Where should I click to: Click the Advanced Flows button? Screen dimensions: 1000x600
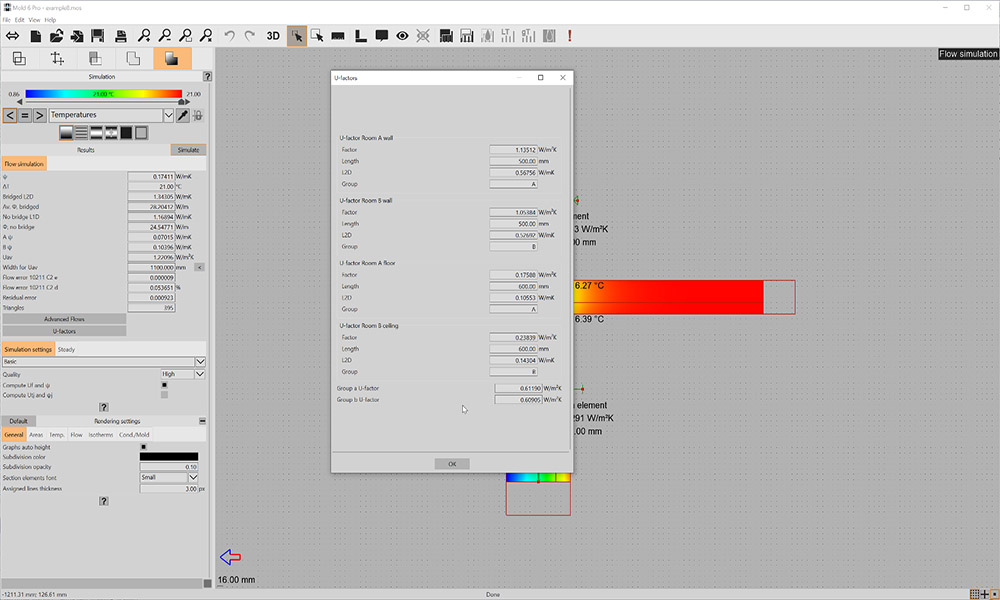click(64, 319)
